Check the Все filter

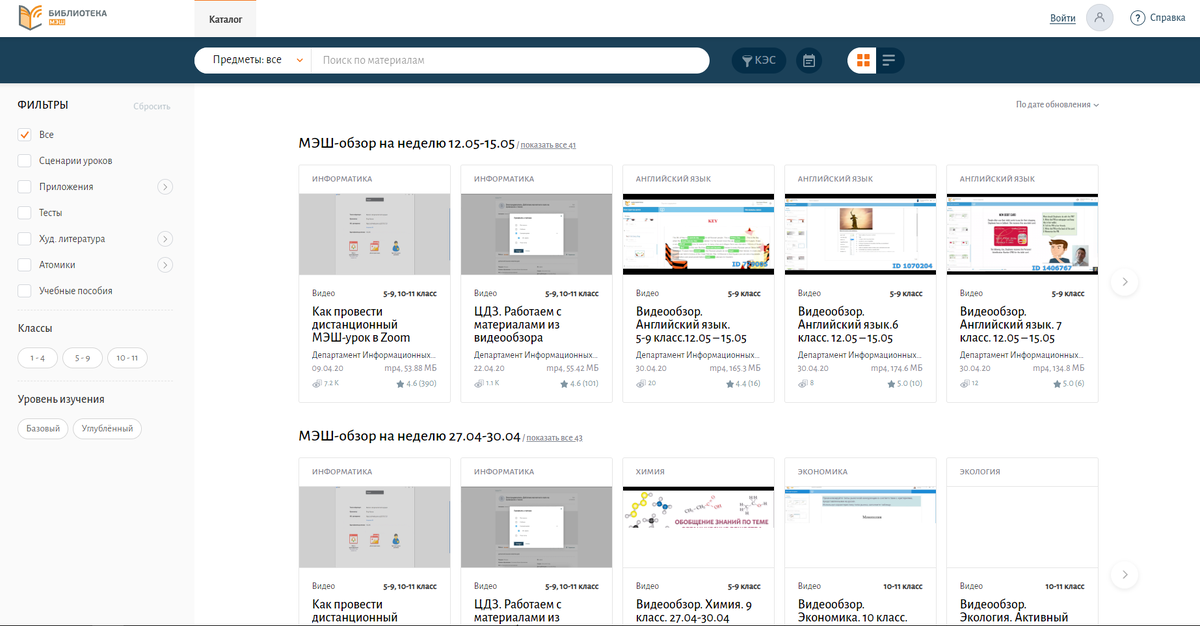point(25,134)
